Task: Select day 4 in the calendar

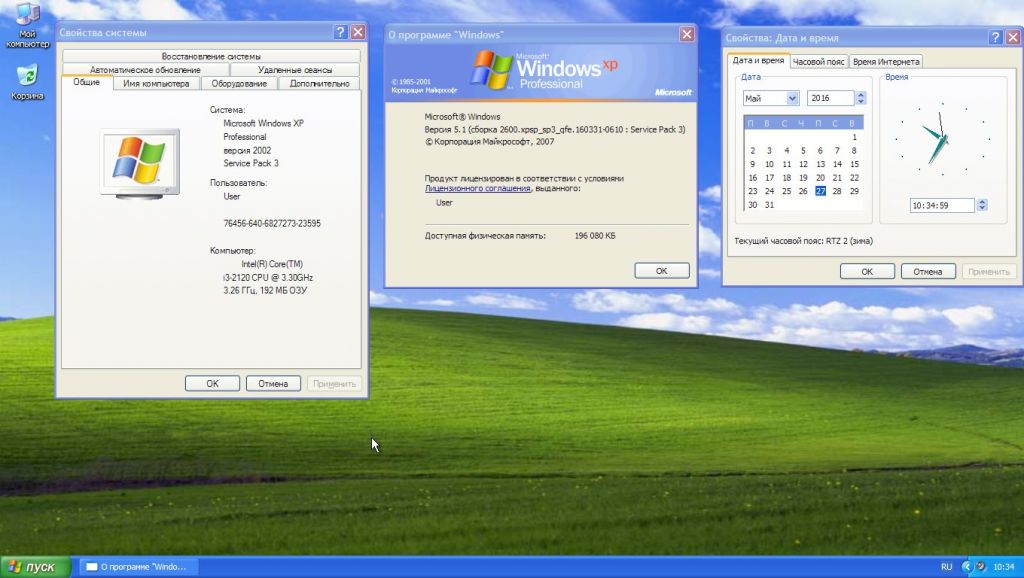Action: pyautogui.click(x=786, y=150)
